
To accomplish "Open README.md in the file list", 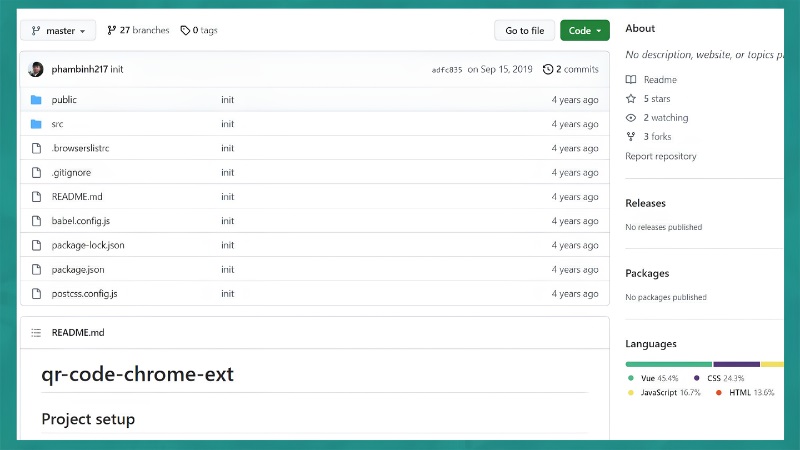I will (77, 196).
